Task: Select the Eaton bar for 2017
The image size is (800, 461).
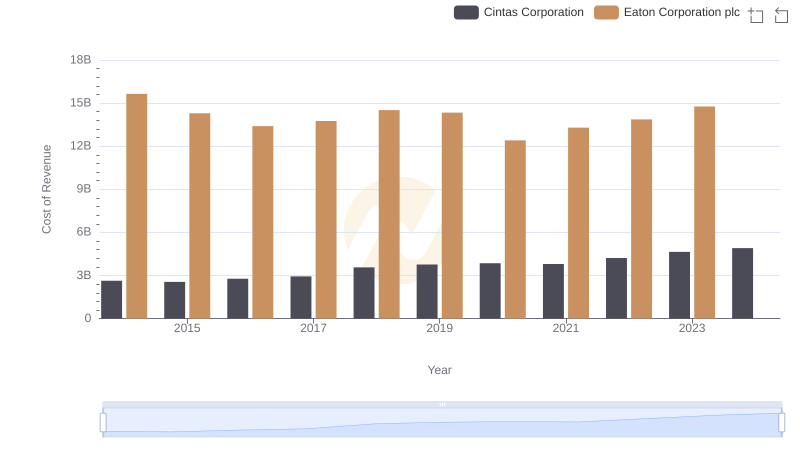Action: (326, 220)
